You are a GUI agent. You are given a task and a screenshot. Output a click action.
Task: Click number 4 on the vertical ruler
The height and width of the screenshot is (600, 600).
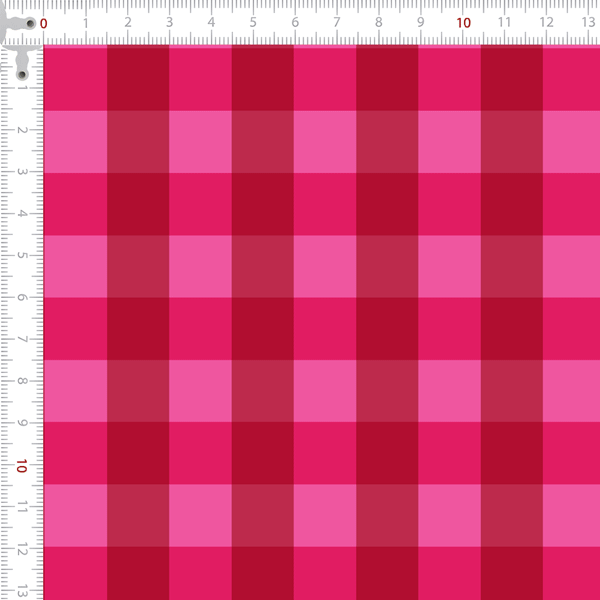tap(22, 213)
